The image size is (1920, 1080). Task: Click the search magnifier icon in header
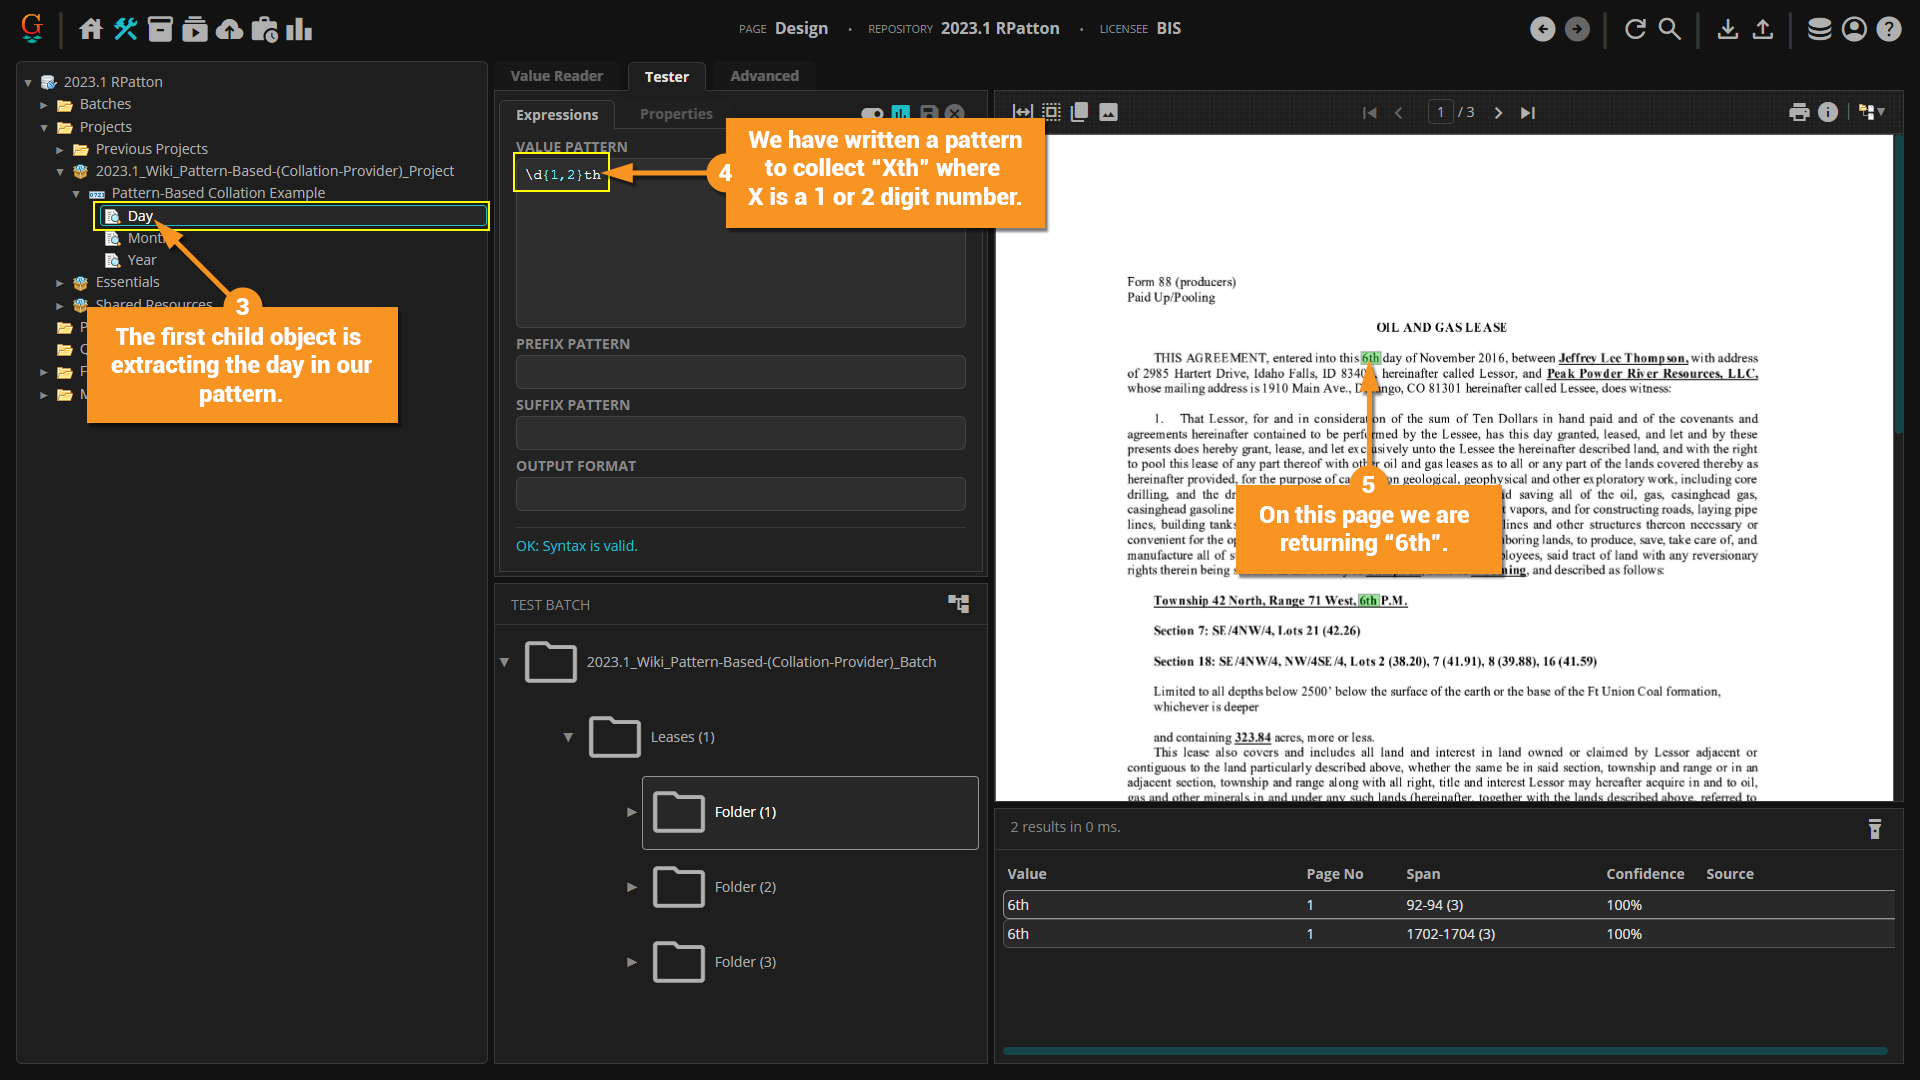1670,29
